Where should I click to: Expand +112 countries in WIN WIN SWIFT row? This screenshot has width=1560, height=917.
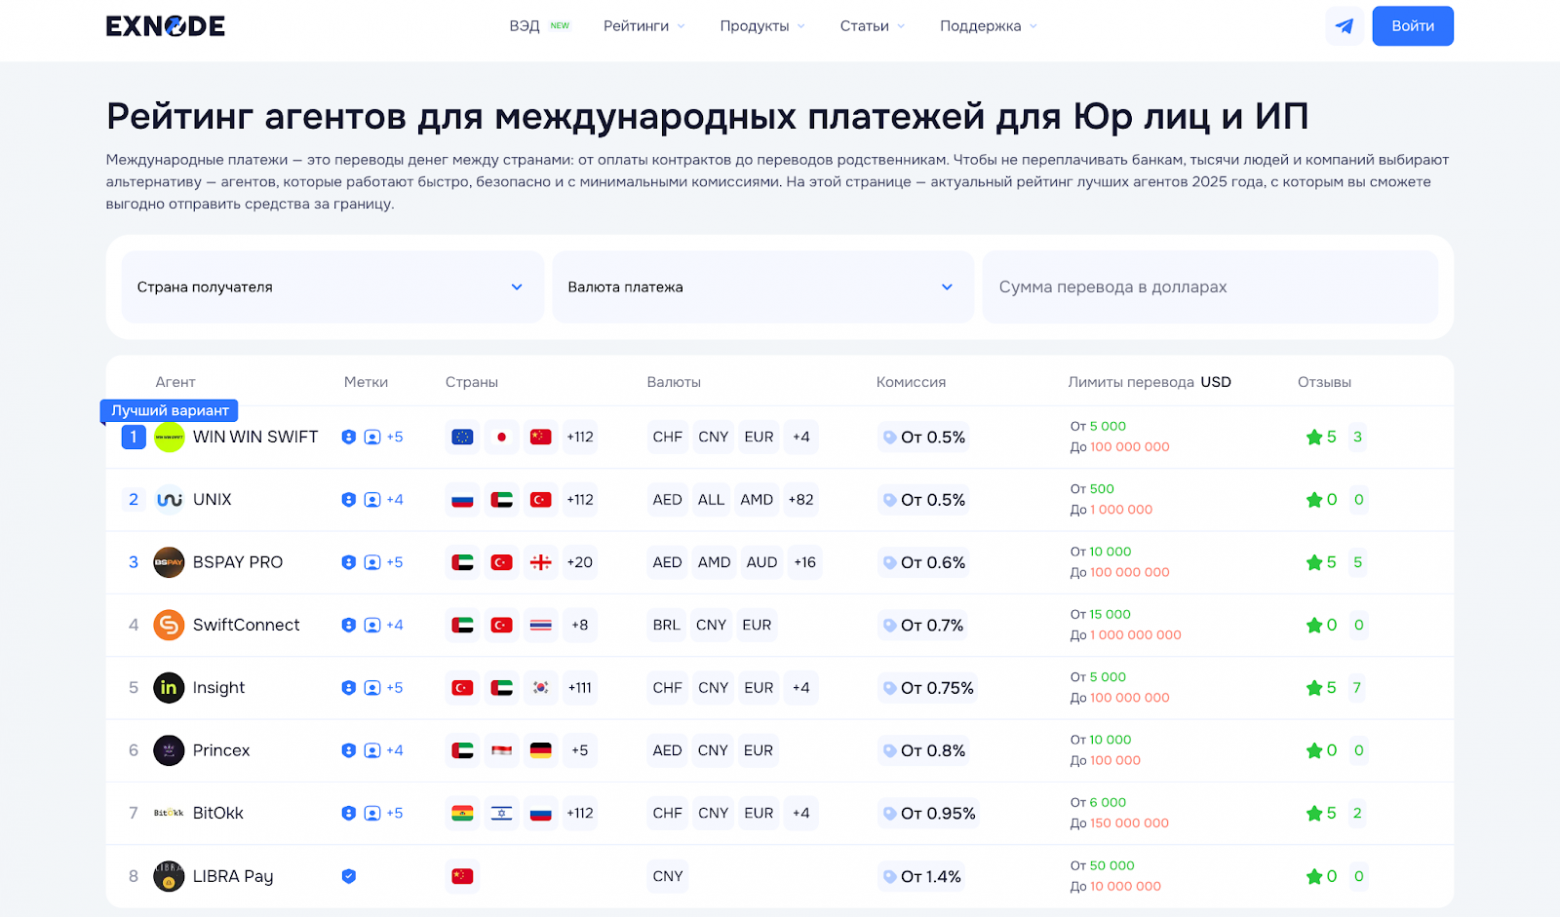580,437
